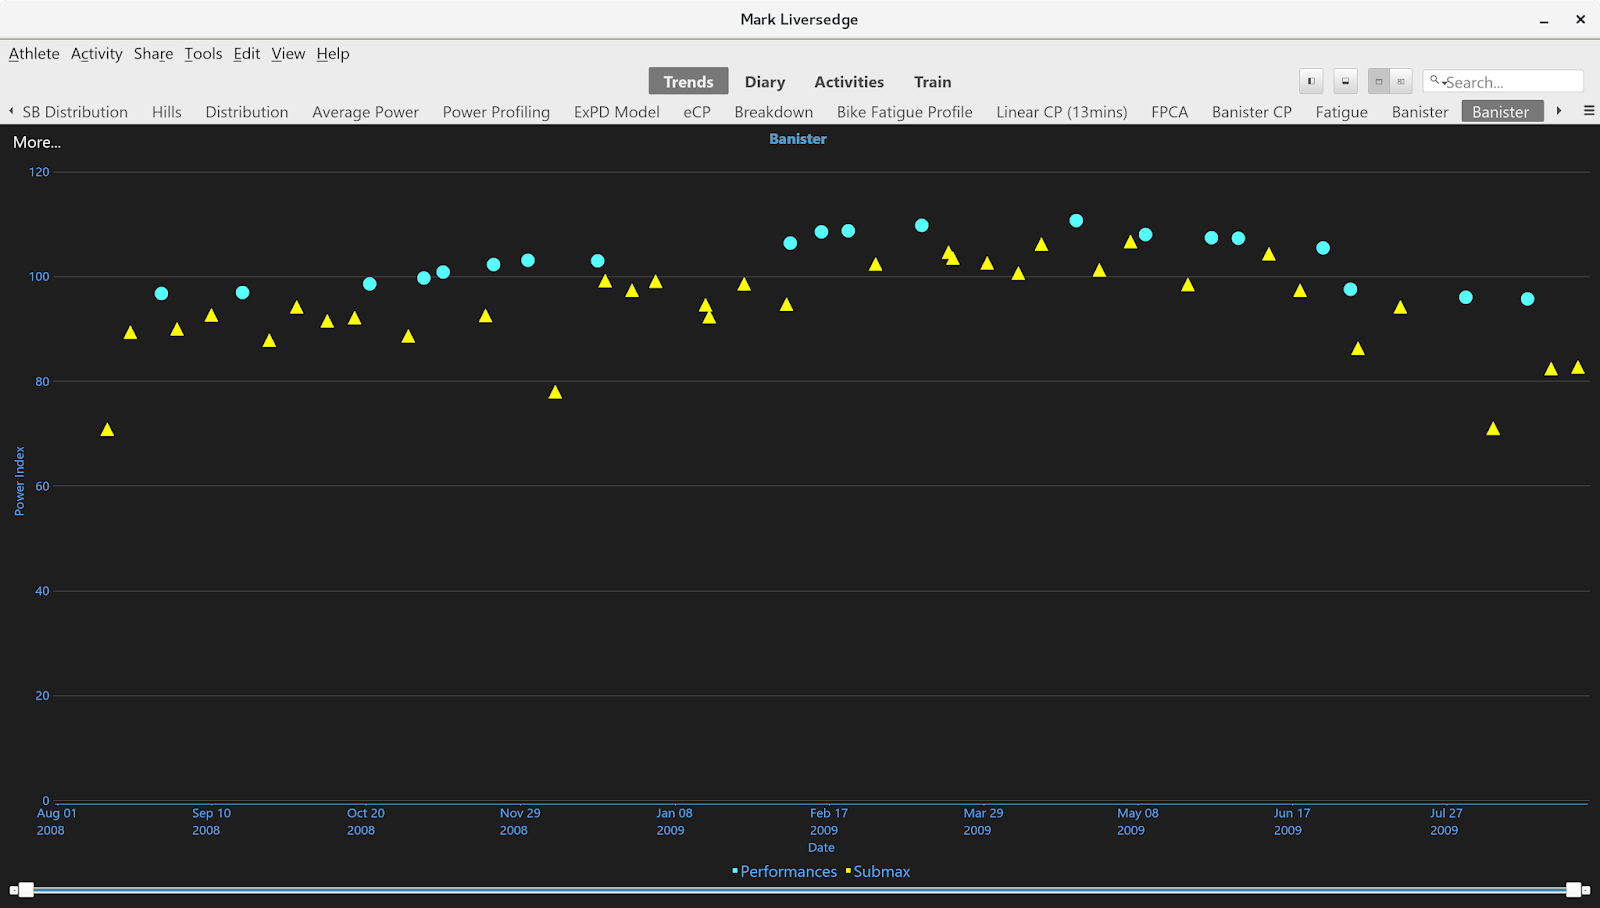The height and width of the screenshot is (908, 1600).
Task: Select the Average Power tab
Action: point(365,112)
